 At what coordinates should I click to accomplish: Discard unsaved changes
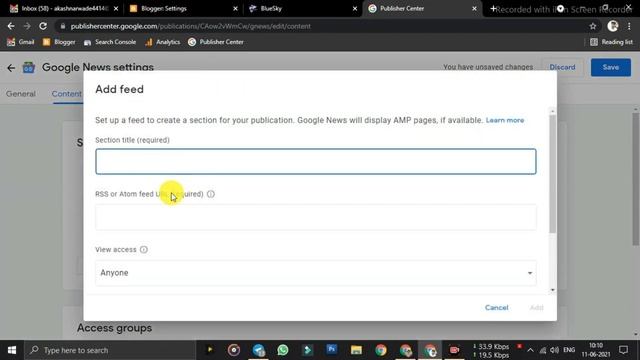[x=562, y=67]
